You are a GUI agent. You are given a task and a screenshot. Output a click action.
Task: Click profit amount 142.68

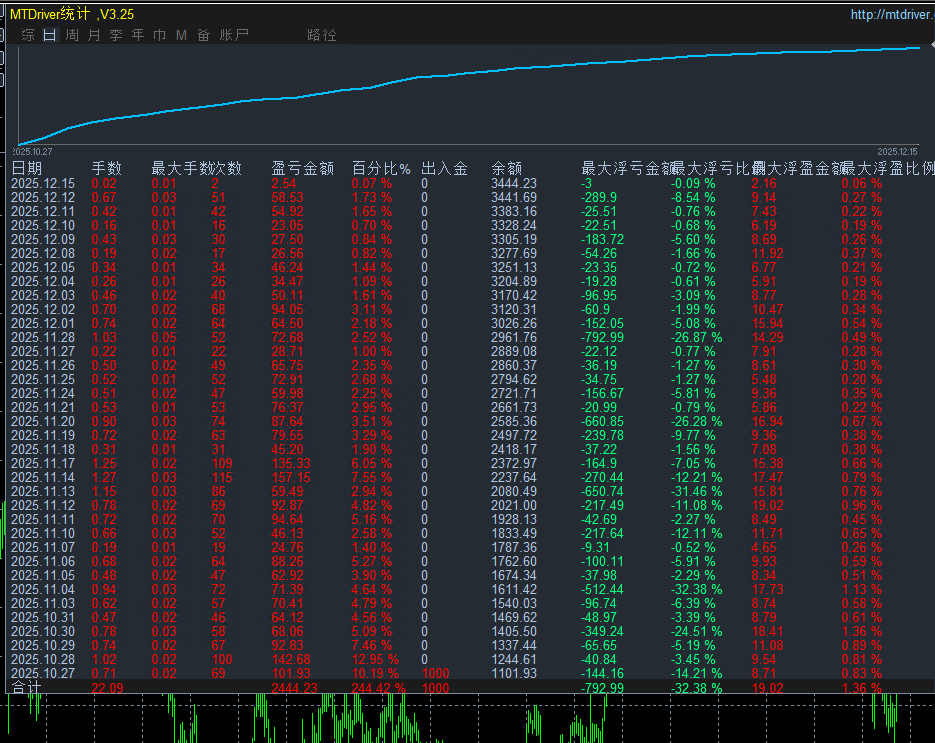click(x=291, y=660)
